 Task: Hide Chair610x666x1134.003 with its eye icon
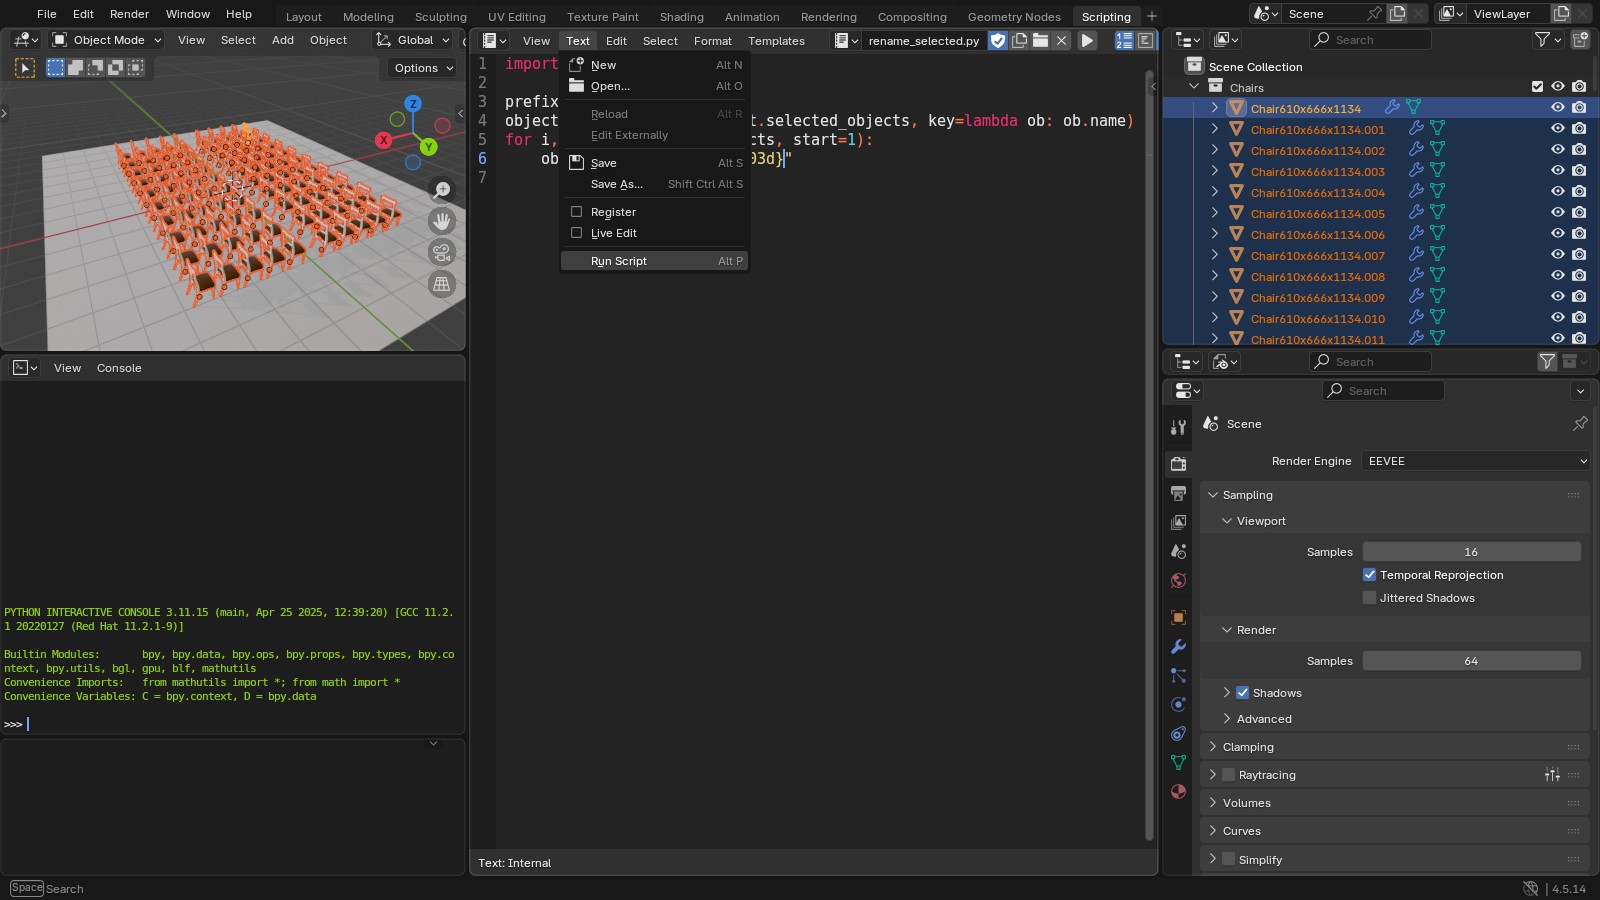[1557, 171]
